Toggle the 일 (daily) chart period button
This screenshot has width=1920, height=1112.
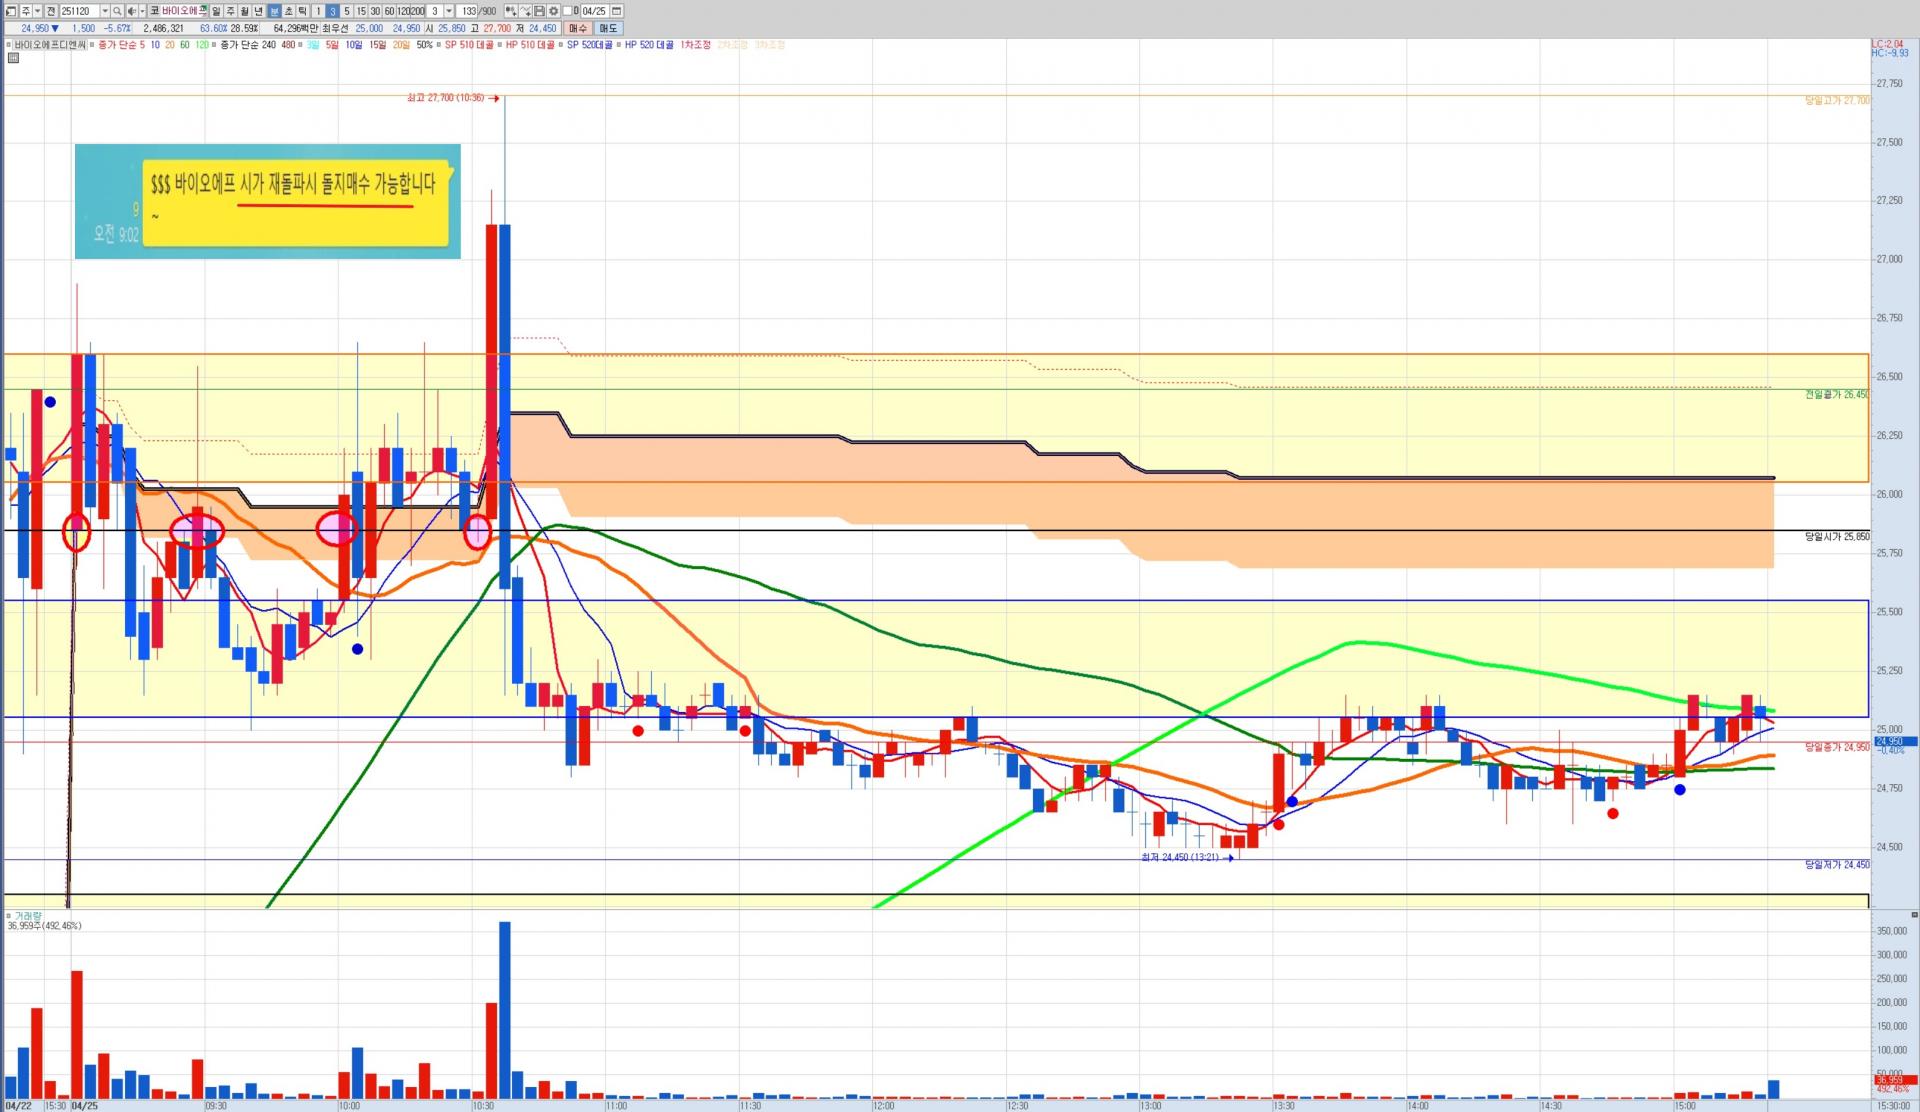tap(216, 11)
